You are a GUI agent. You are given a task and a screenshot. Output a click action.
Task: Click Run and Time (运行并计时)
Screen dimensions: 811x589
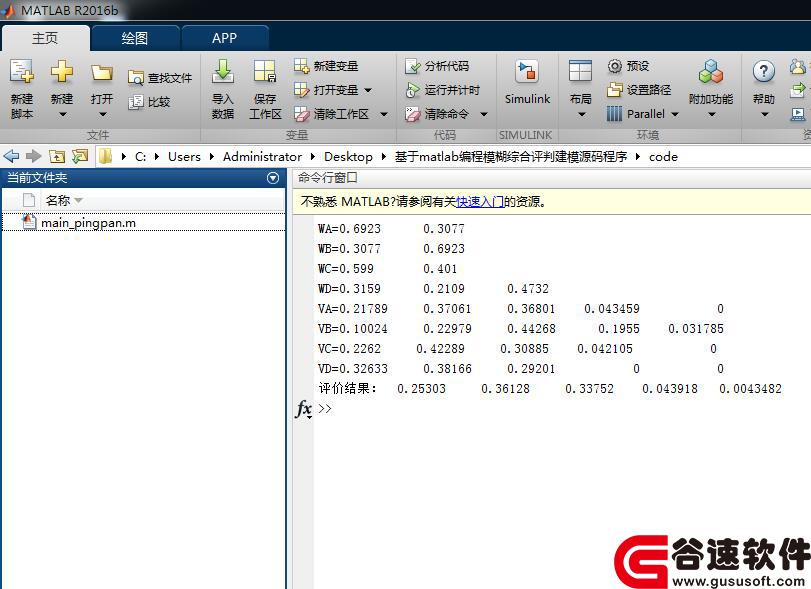(x=443, y=90)
